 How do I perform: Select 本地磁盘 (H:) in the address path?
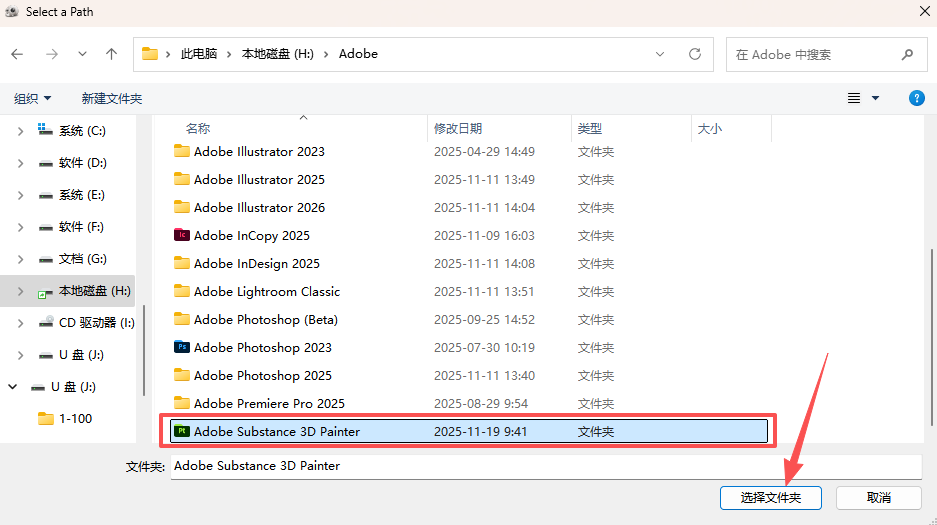[277, 54]
